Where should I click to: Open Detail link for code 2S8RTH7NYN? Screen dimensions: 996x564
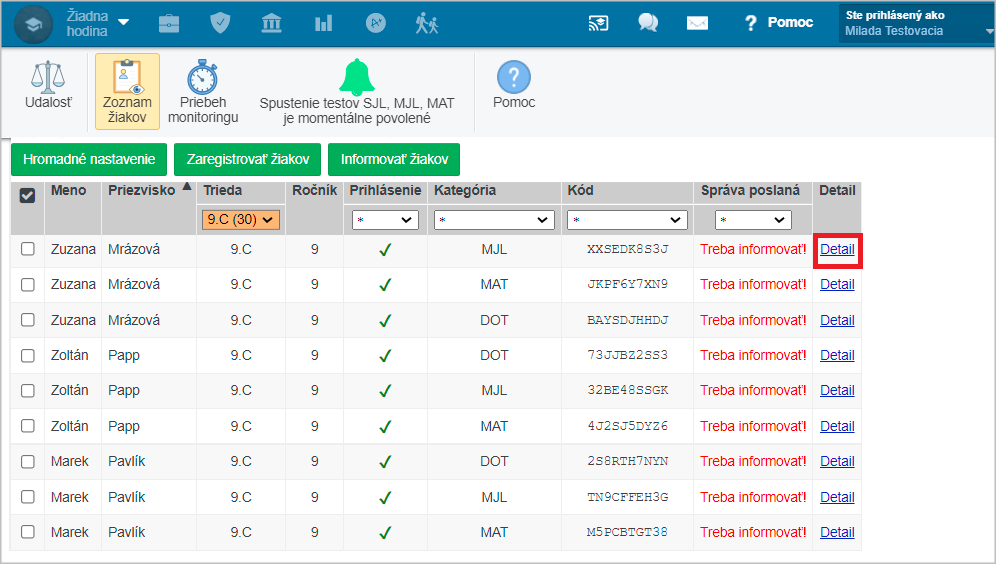tap(837, 462)
